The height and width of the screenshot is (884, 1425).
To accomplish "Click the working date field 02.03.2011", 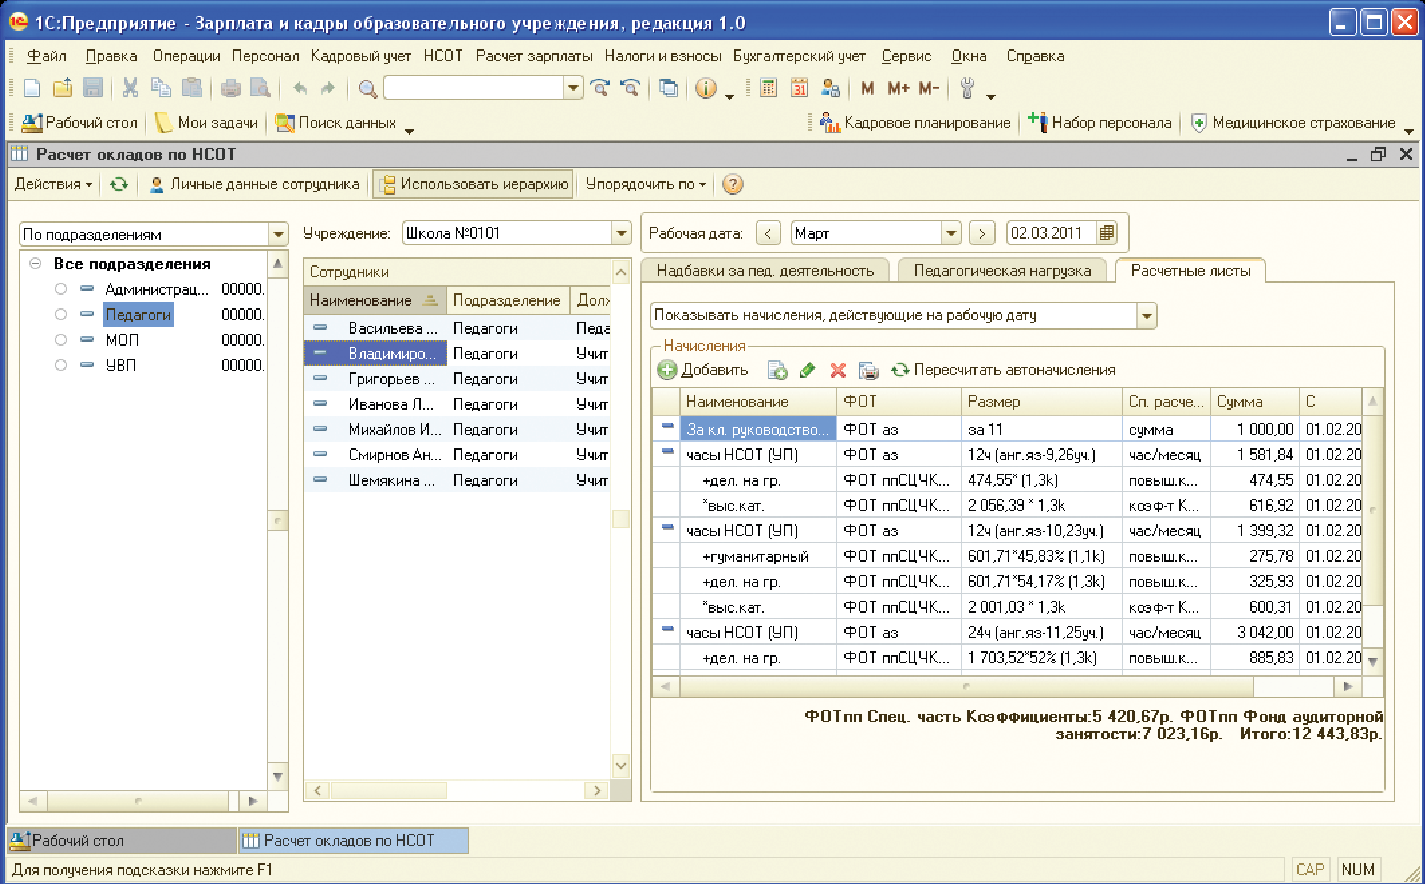I will pyautogui.click(x=1051, y=233).
